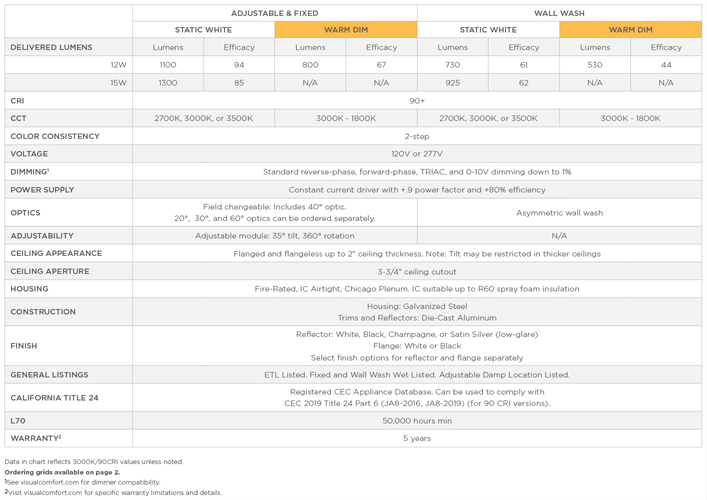Click the DIMMING row label

30,172
